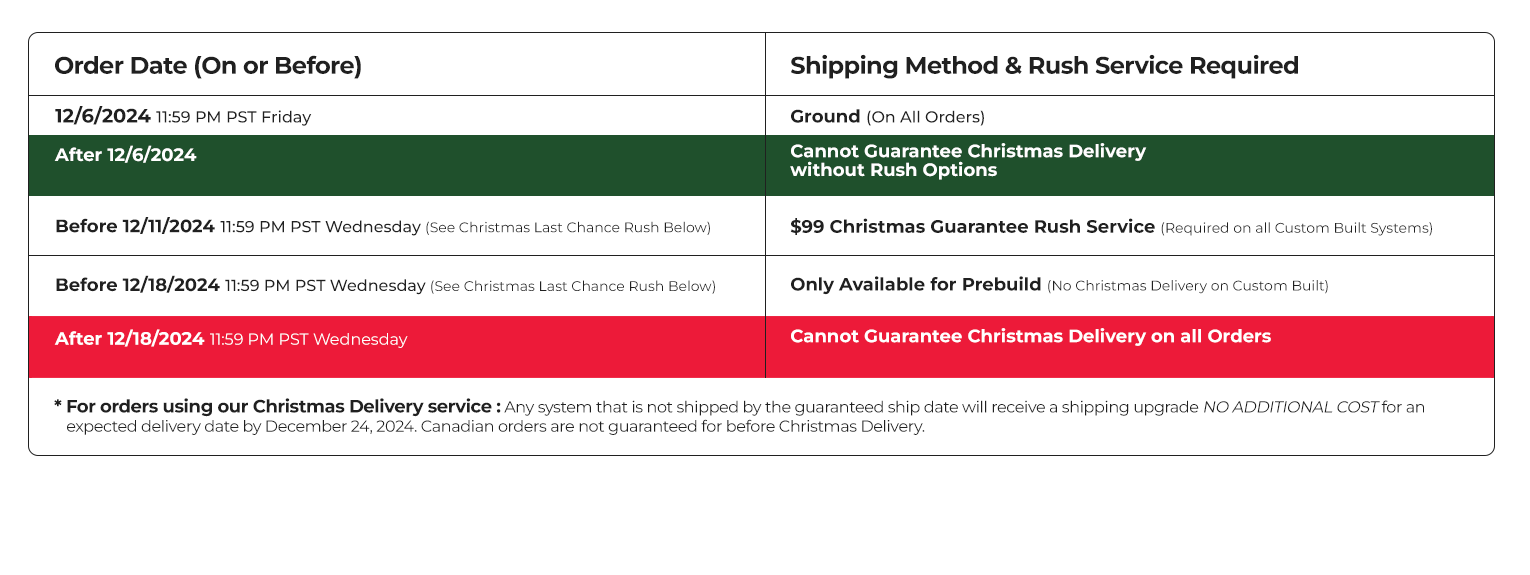Click the 'Ground (On All Orders)' cell
Screen dimensions: 1530x575
click(887, 117)
